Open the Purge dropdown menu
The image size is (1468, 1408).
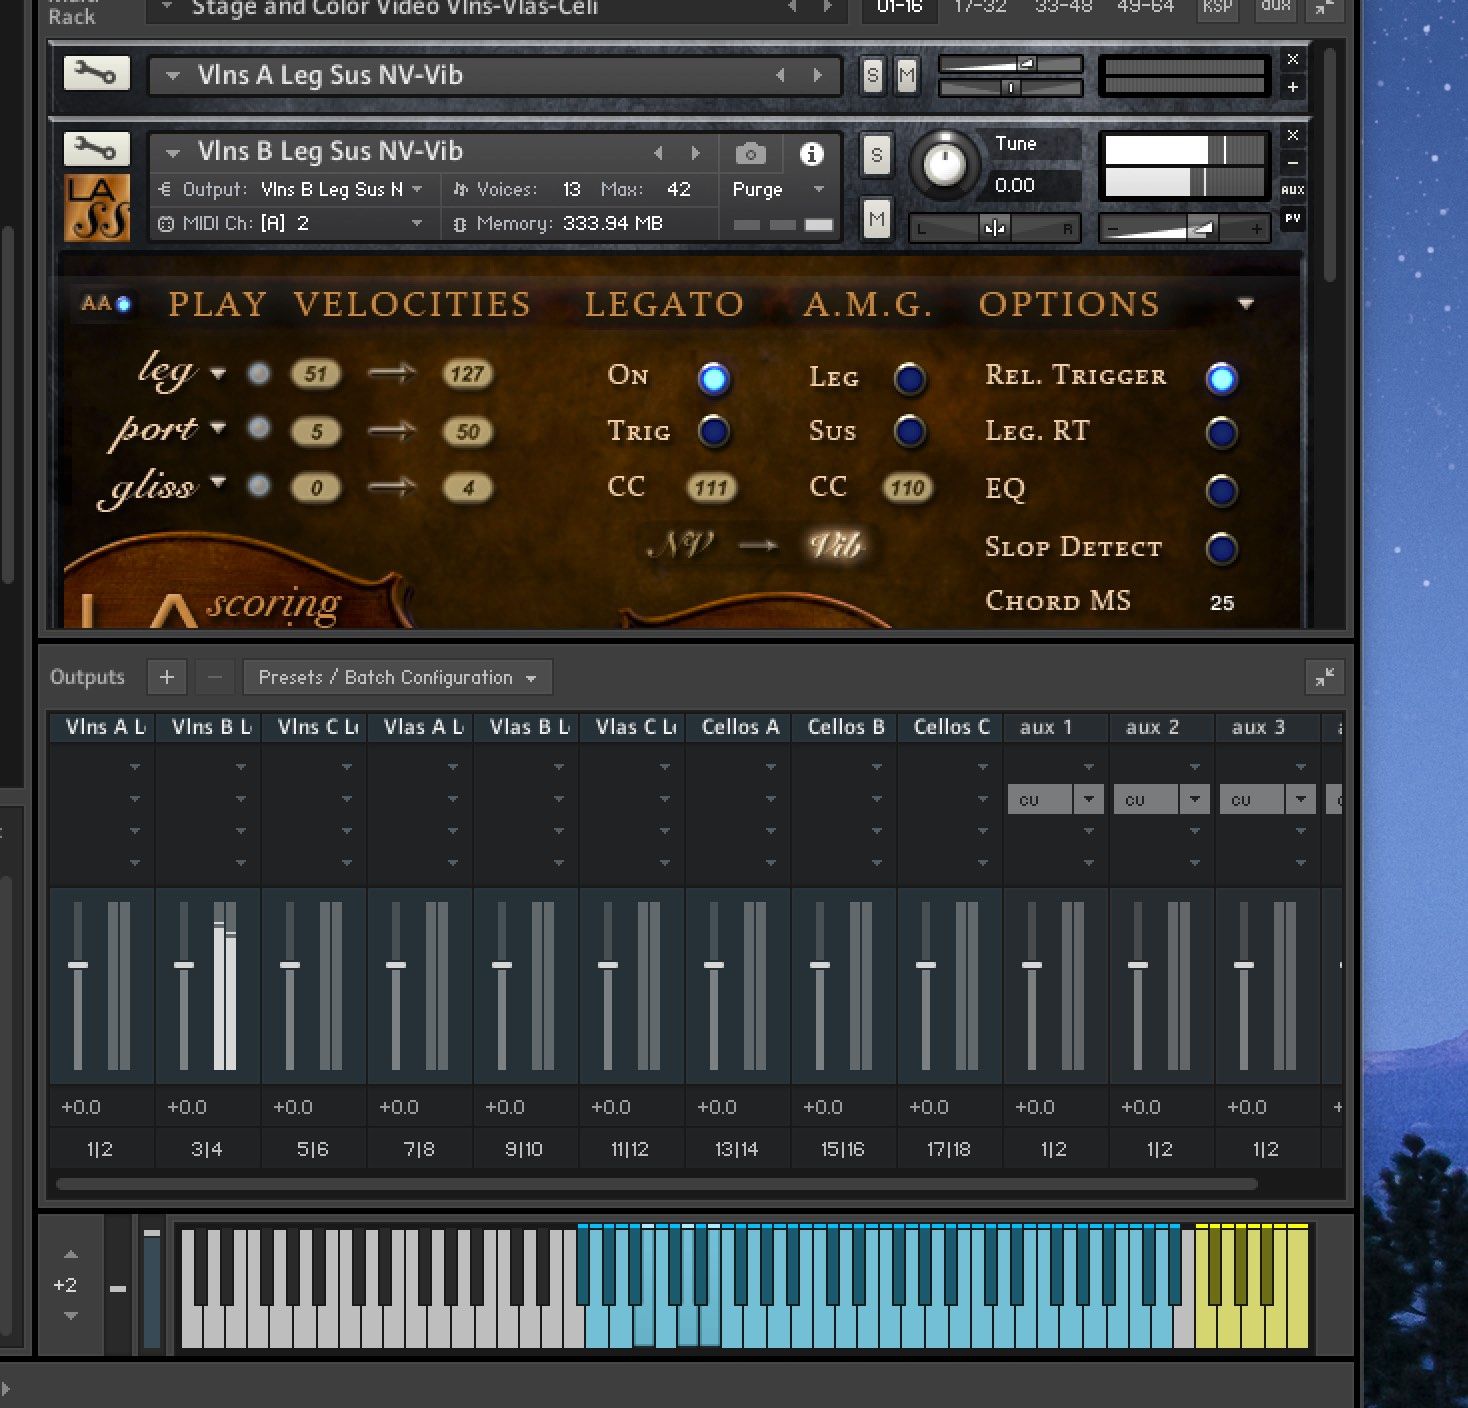(x=778, y=189)
